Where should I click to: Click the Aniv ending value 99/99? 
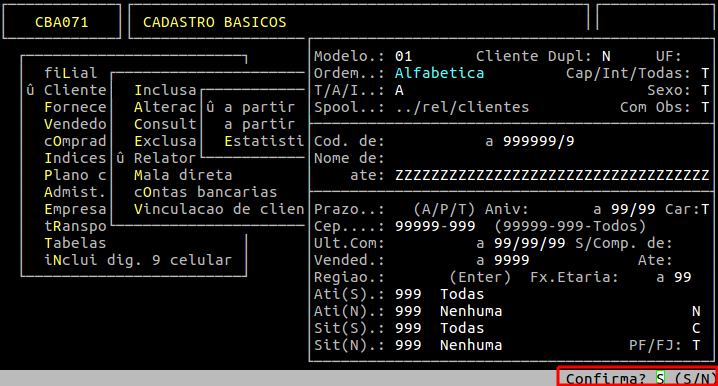click(x=633, y=209)
